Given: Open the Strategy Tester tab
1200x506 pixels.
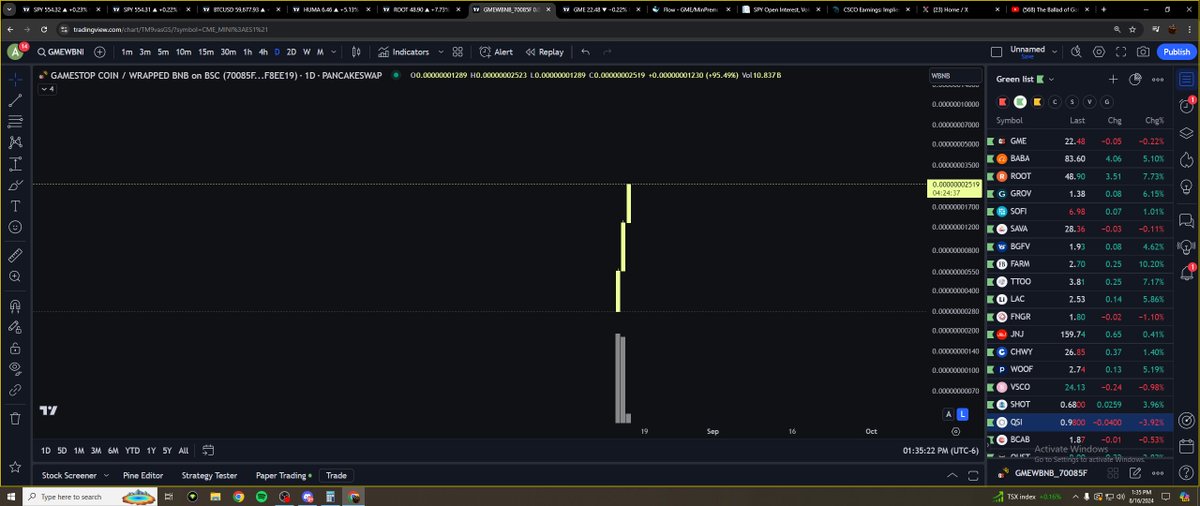Looking at the screenshot, I should pos(209,476).
